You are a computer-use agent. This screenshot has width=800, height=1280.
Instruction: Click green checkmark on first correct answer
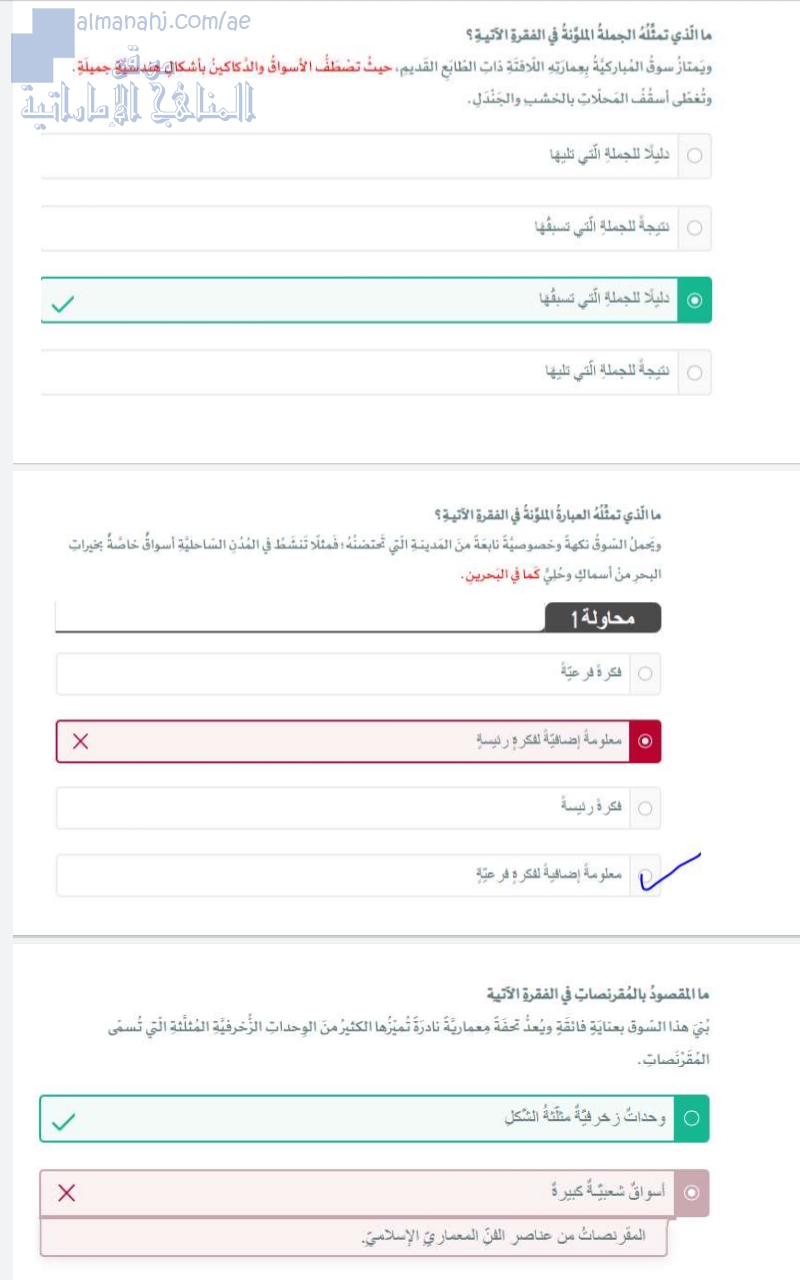(62, 304)
